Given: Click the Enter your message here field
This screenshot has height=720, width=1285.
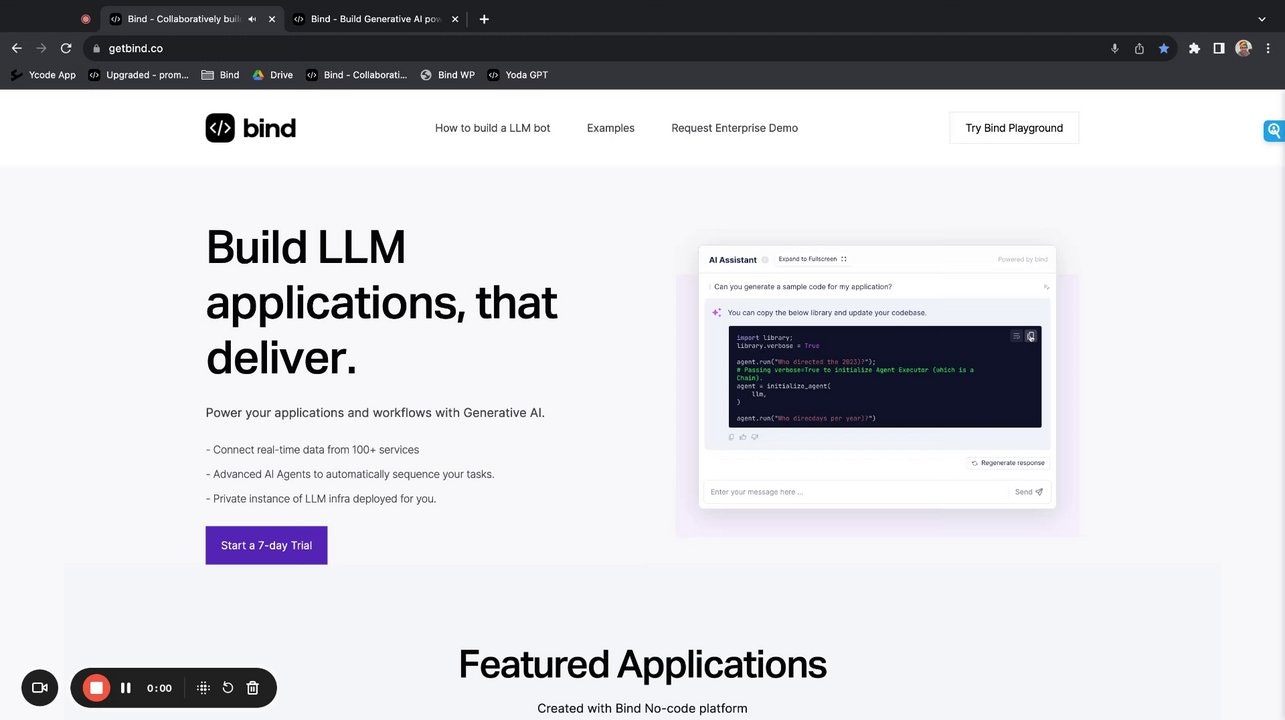Looking at the screenshot, I should 858,492.
